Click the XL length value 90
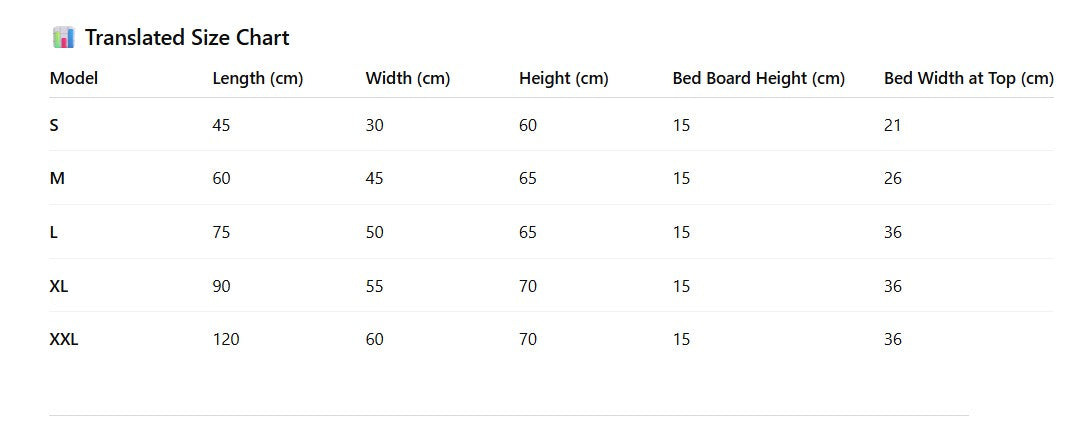The width and height of the screenshot is (1089, 445). tap(221, 286)
